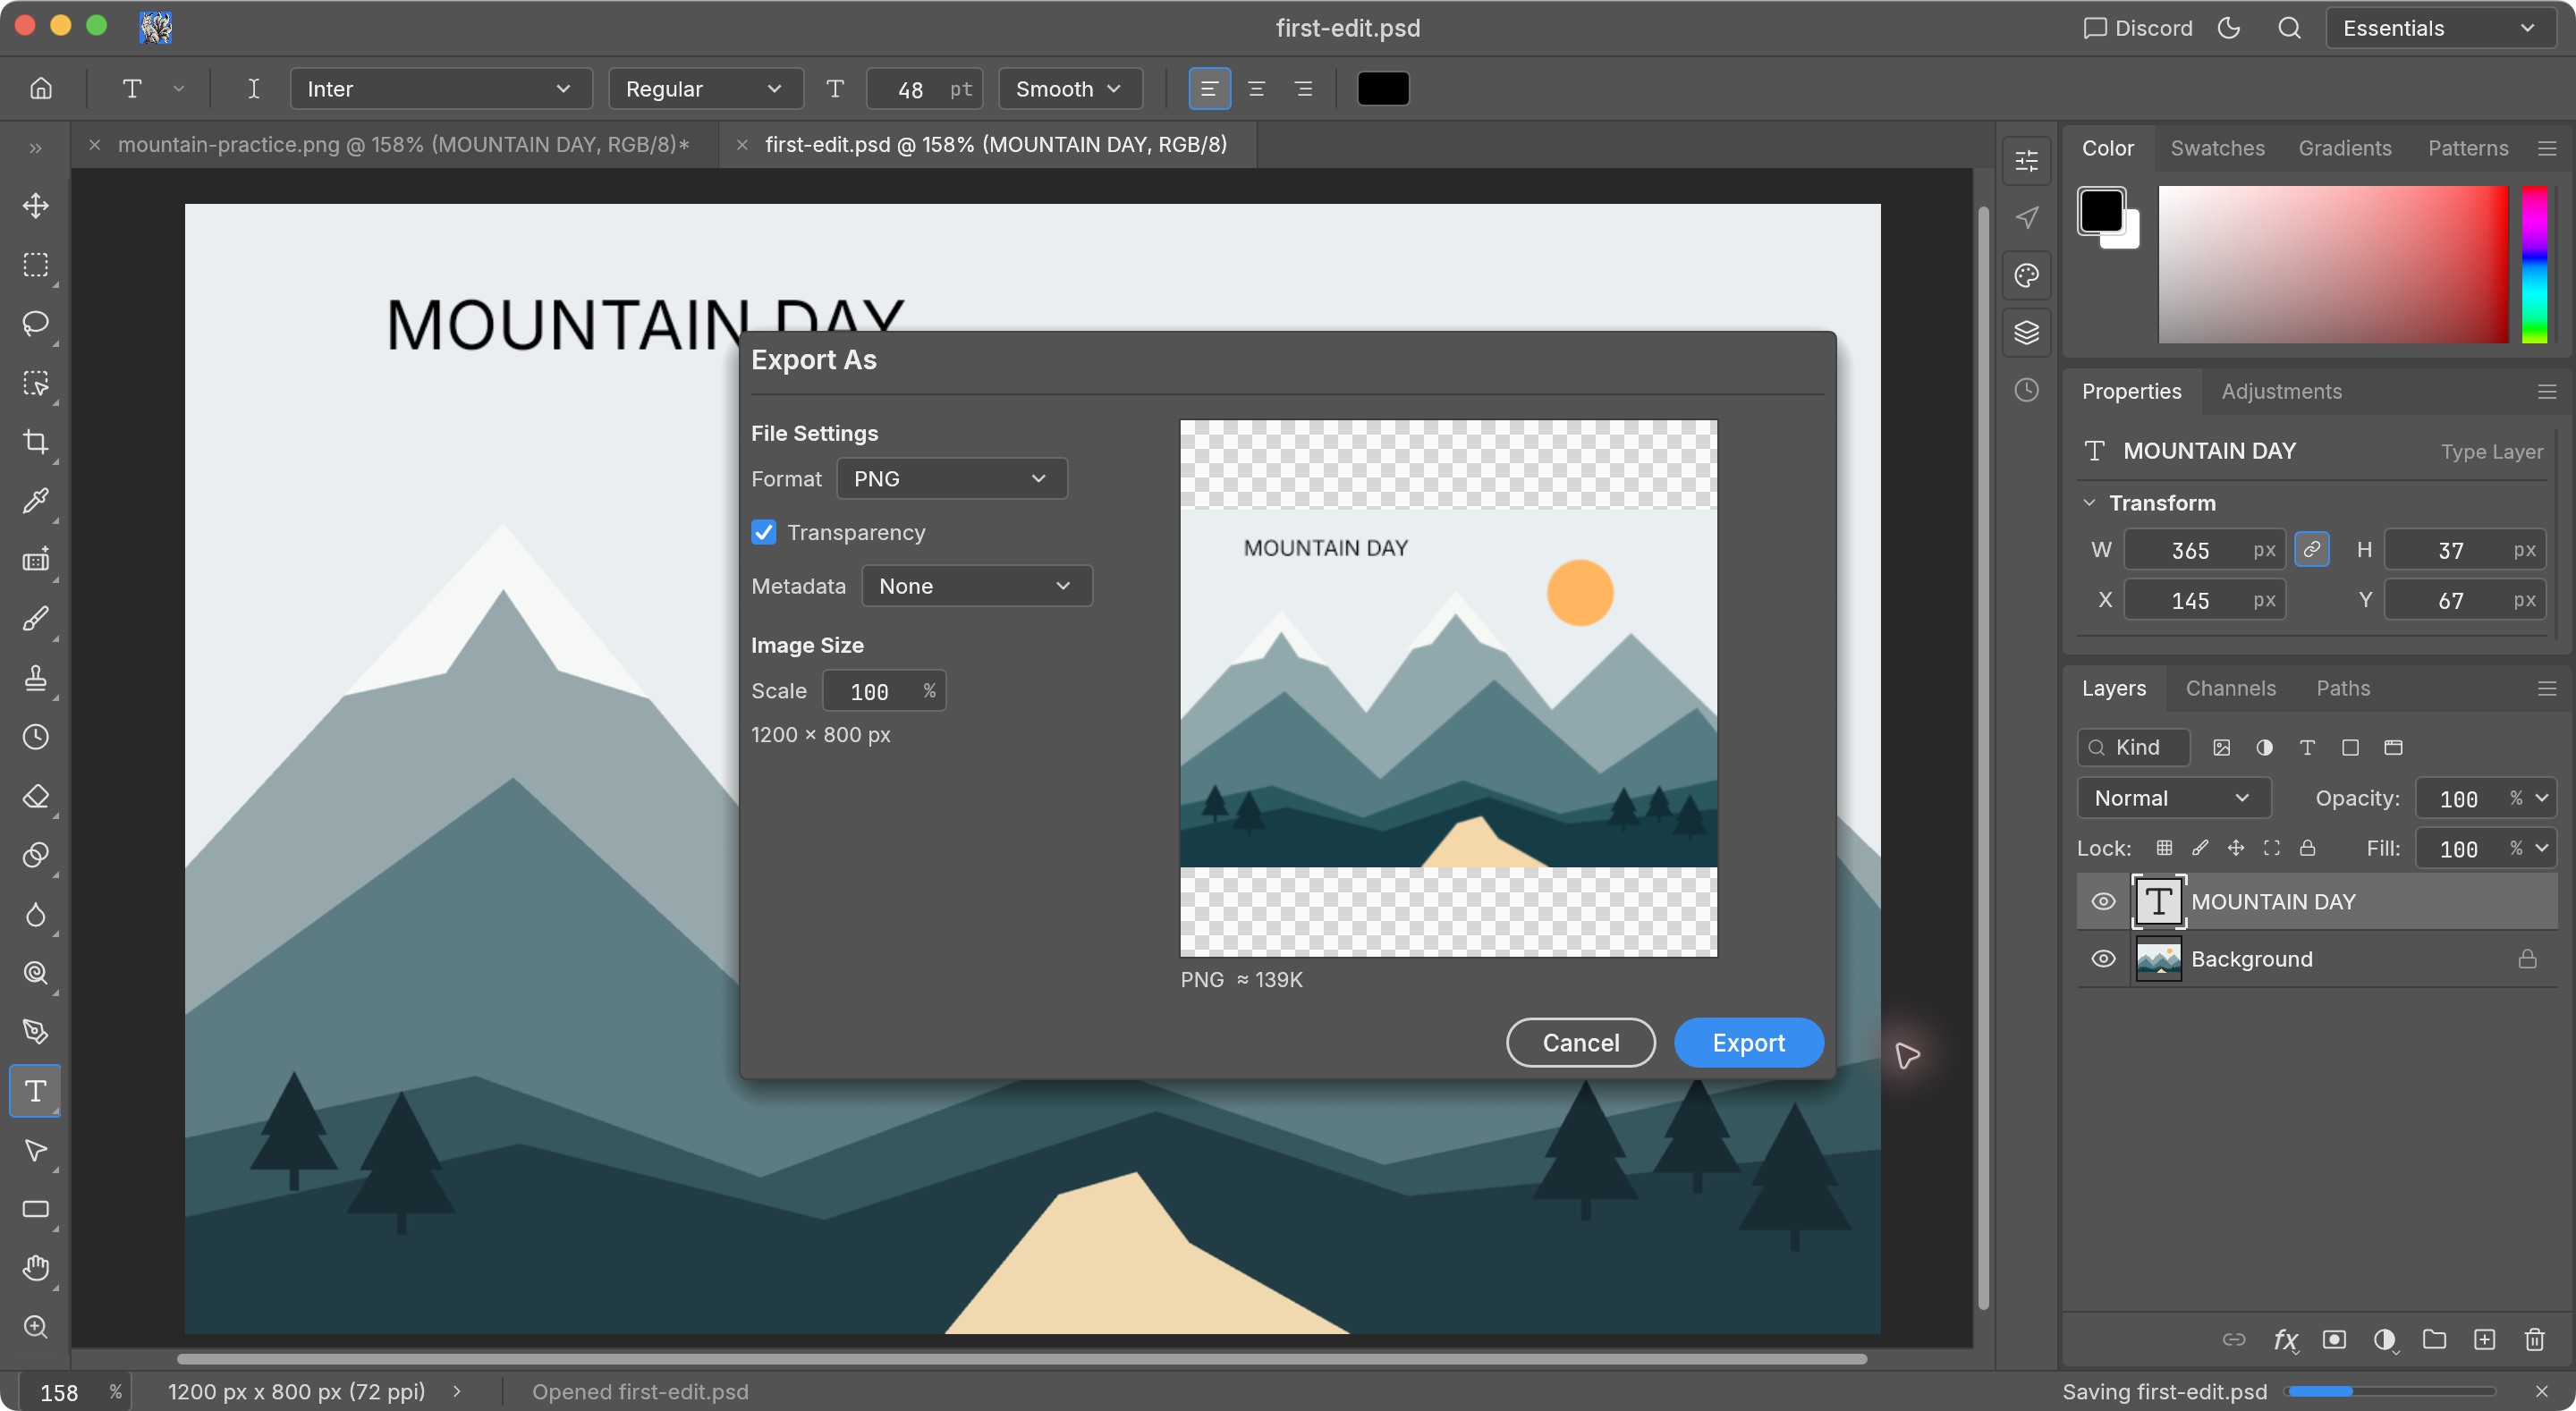Enable right text alignment
This screenshot has width=2576, height=1411.
[1304, 89]
